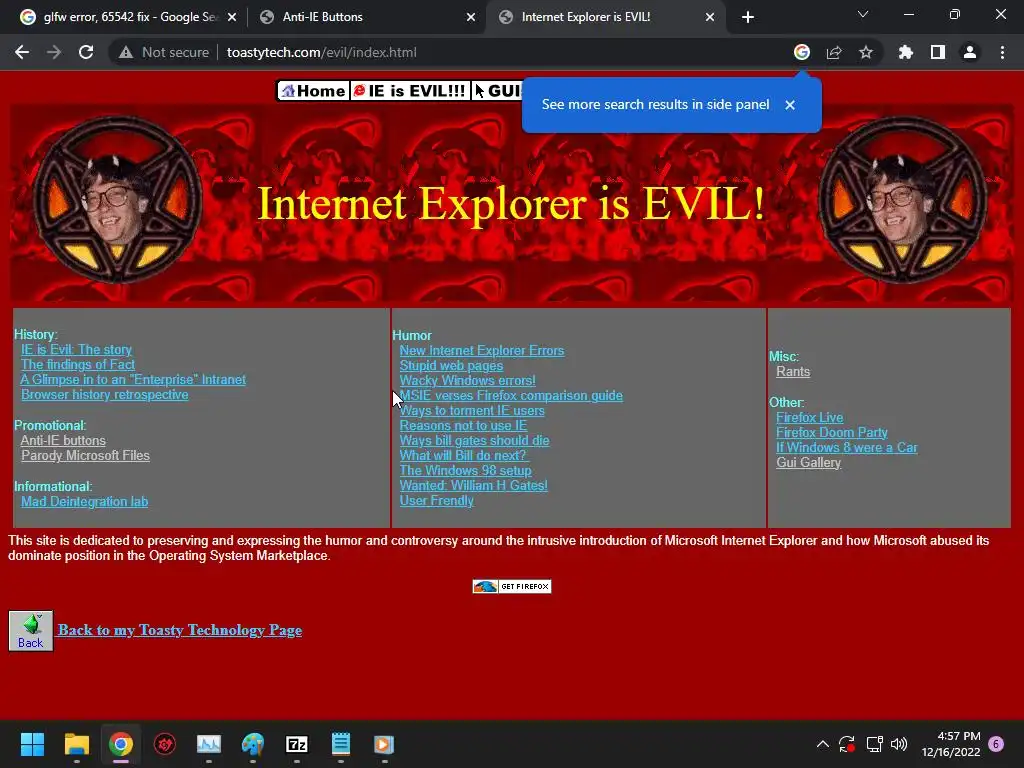Select Internet Explorer is EVIL tab

pos(607,17)
